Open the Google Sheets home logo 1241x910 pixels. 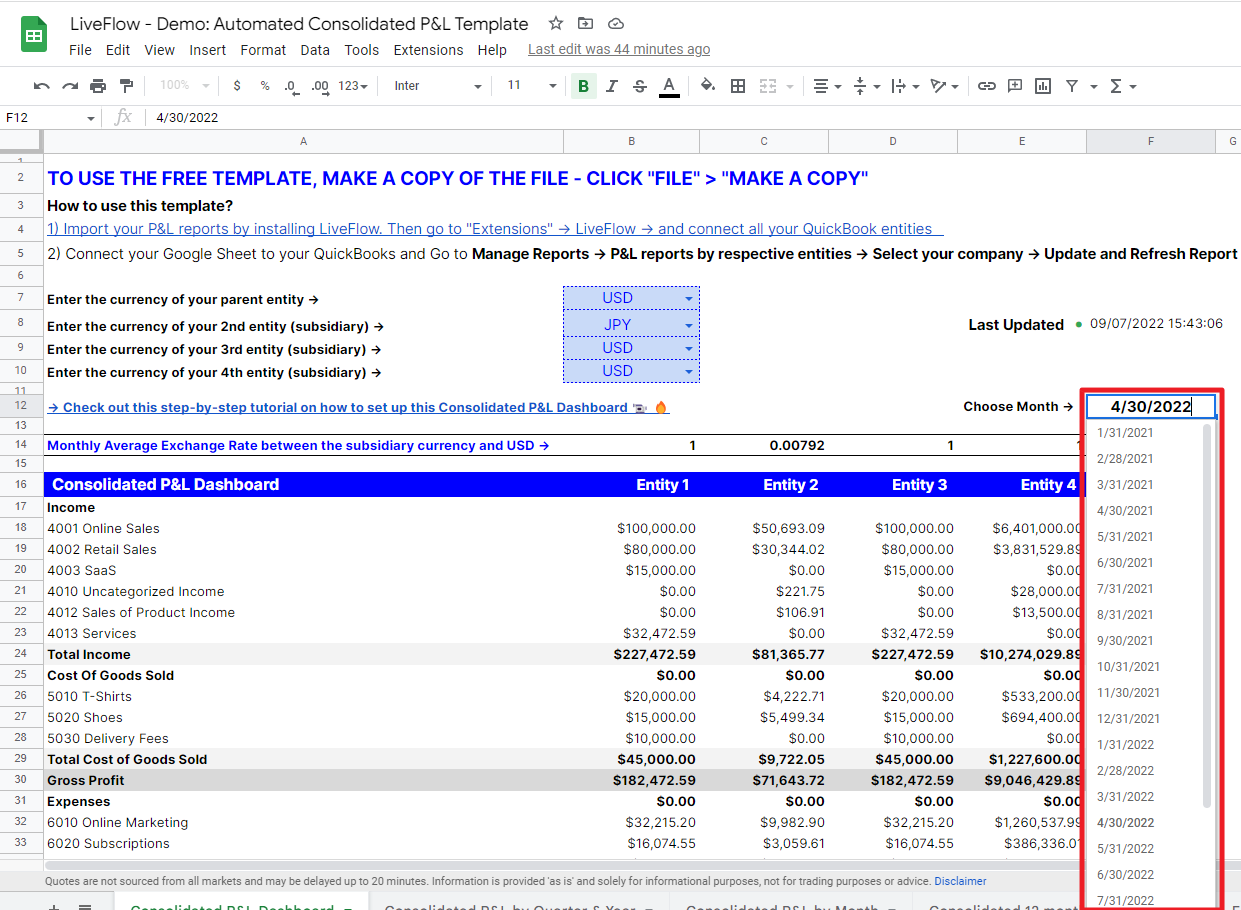[x=34, y=35]
